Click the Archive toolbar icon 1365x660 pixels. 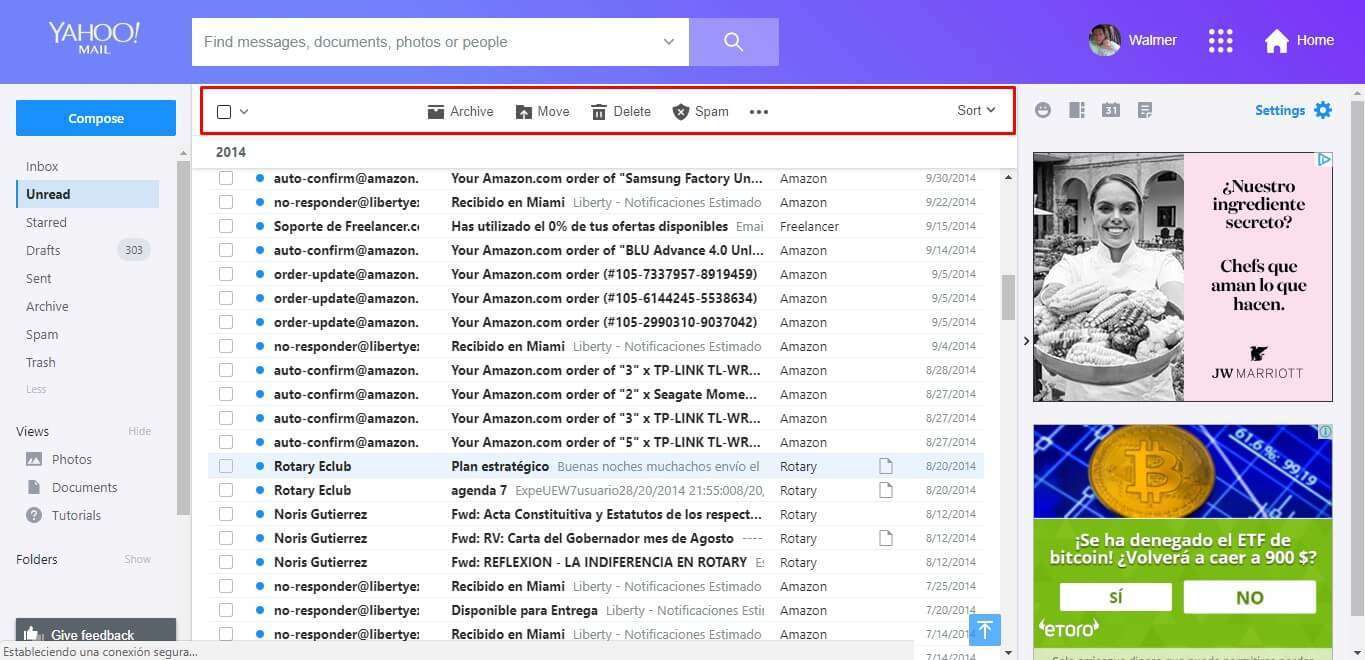[x=436, y=112]
